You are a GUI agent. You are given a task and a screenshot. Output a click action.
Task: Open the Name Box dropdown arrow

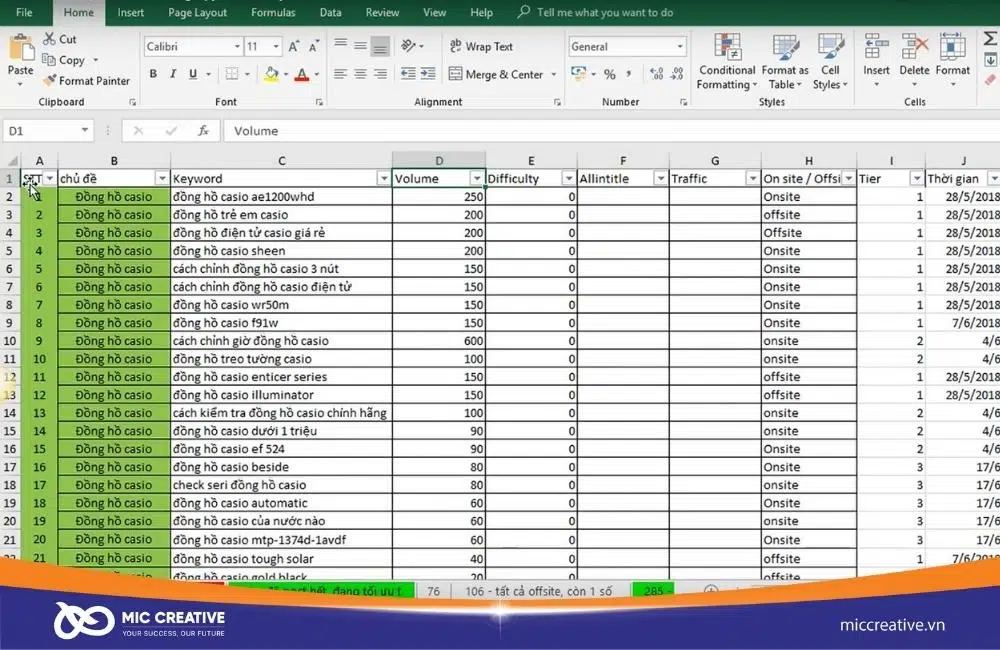tap(84, 131)
